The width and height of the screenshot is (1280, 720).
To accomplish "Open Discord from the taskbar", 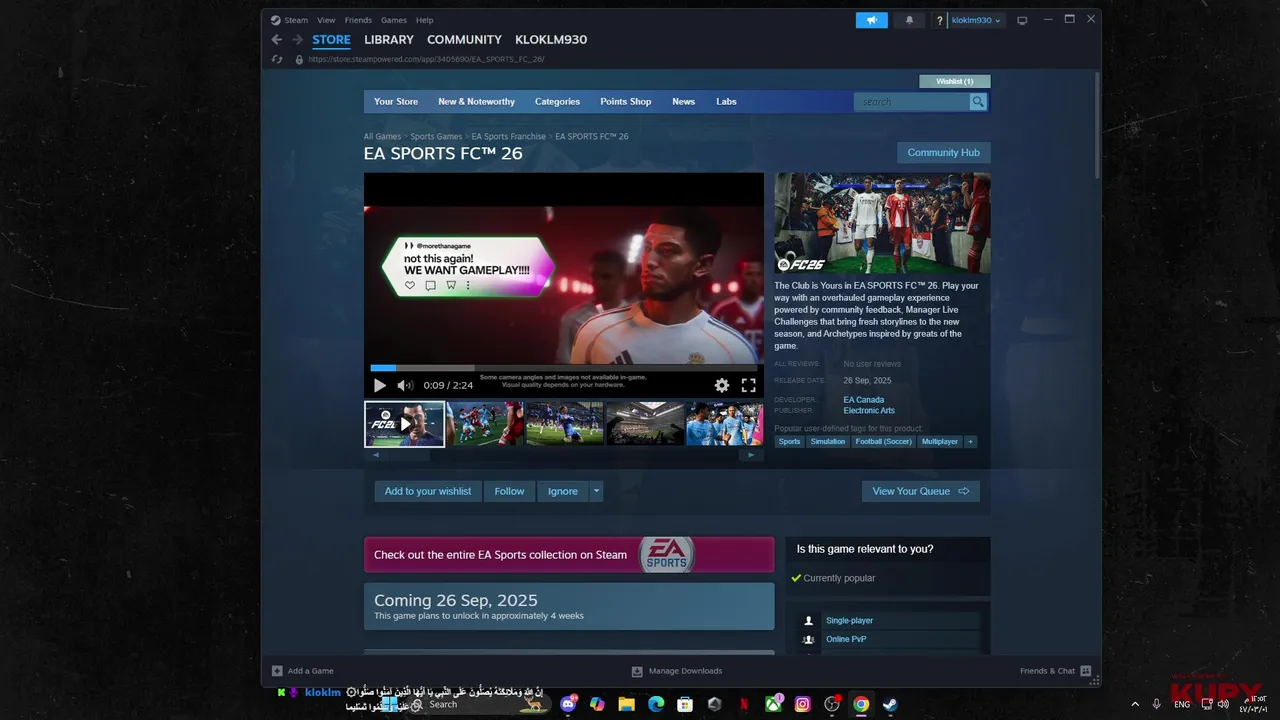I will tap(569, 704).
